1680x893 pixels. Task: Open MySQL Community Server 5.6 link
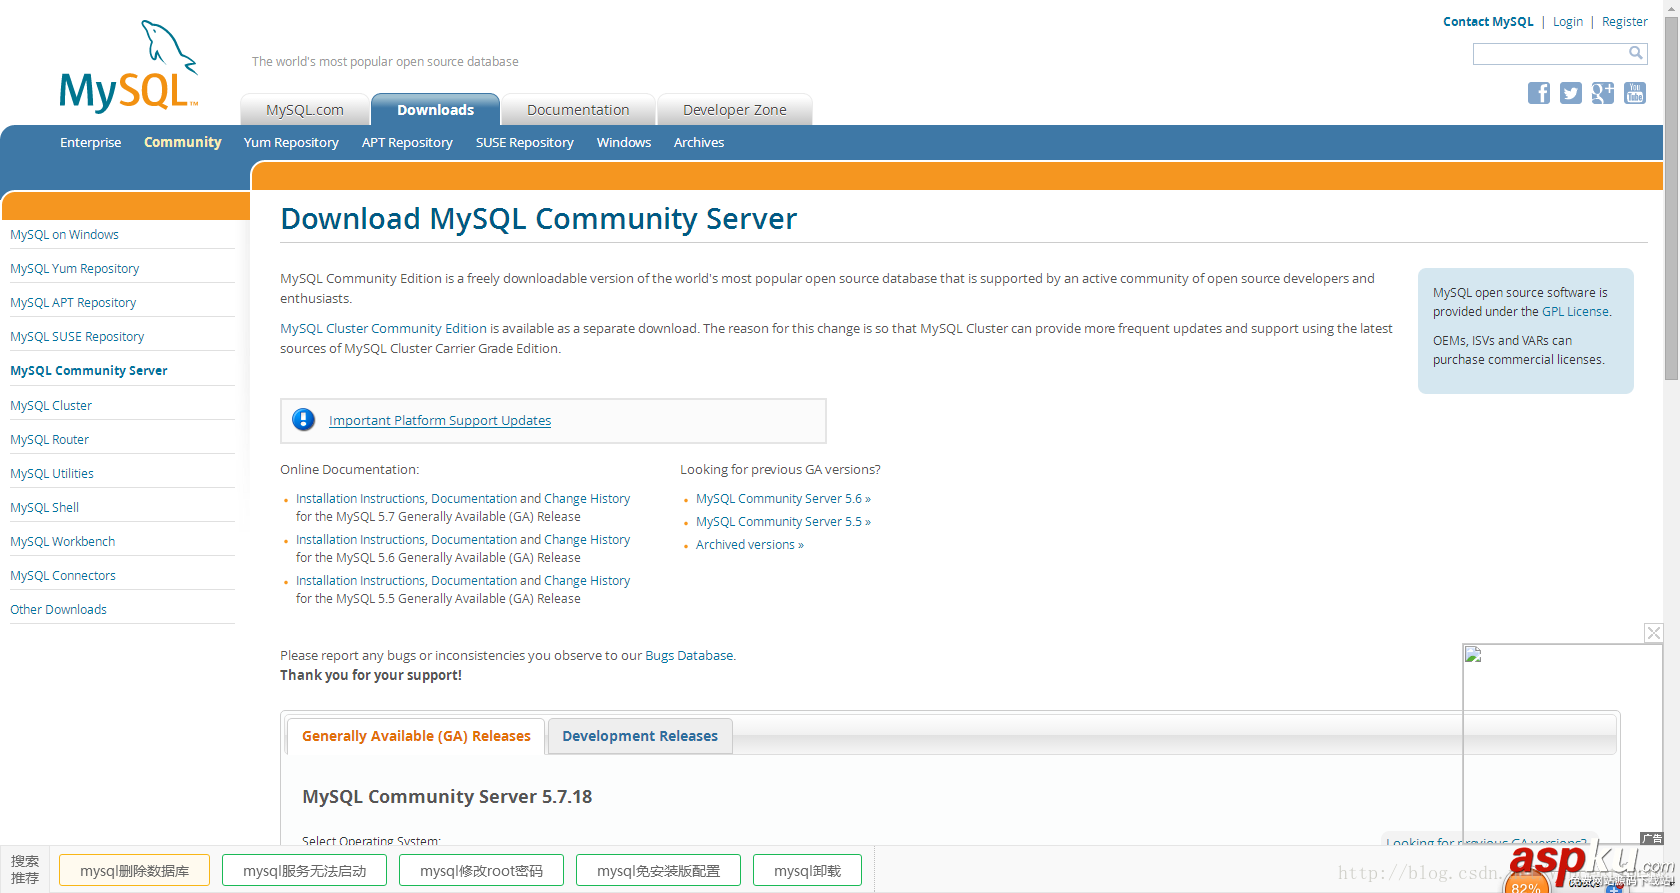[x=783, y=499]
